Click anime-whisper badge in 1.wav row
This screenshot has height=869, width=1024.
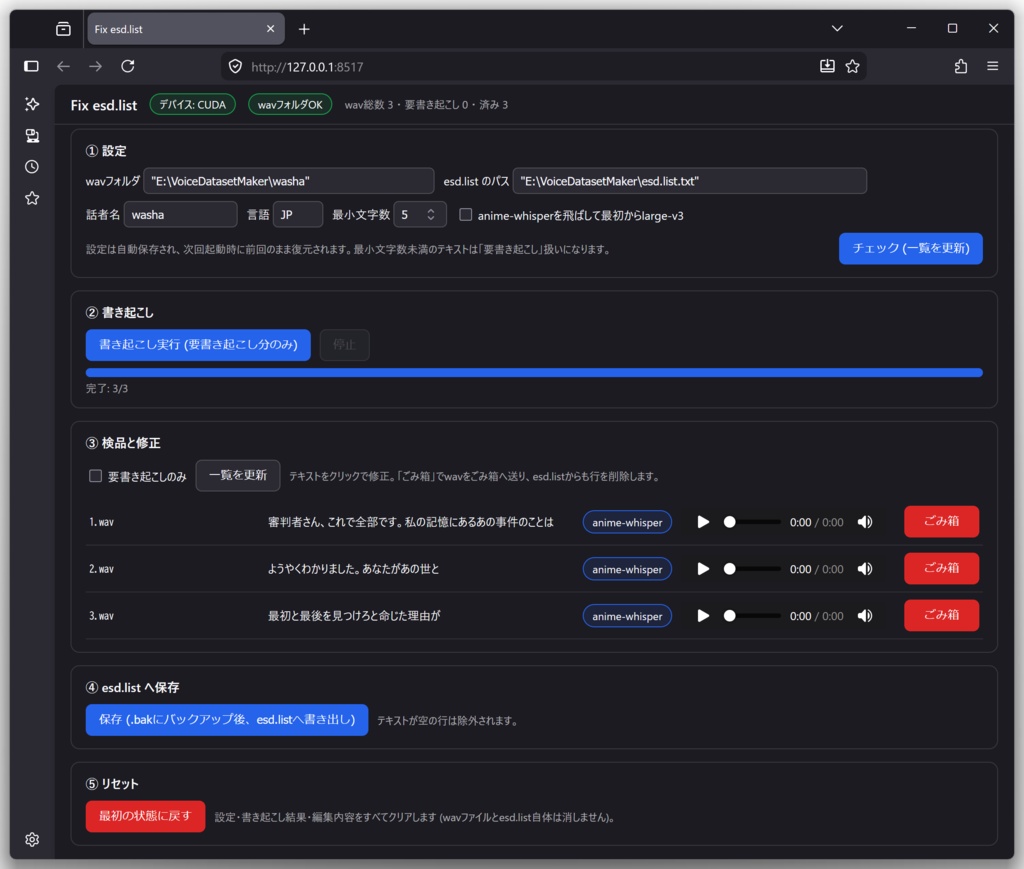[x=627, y=522]
